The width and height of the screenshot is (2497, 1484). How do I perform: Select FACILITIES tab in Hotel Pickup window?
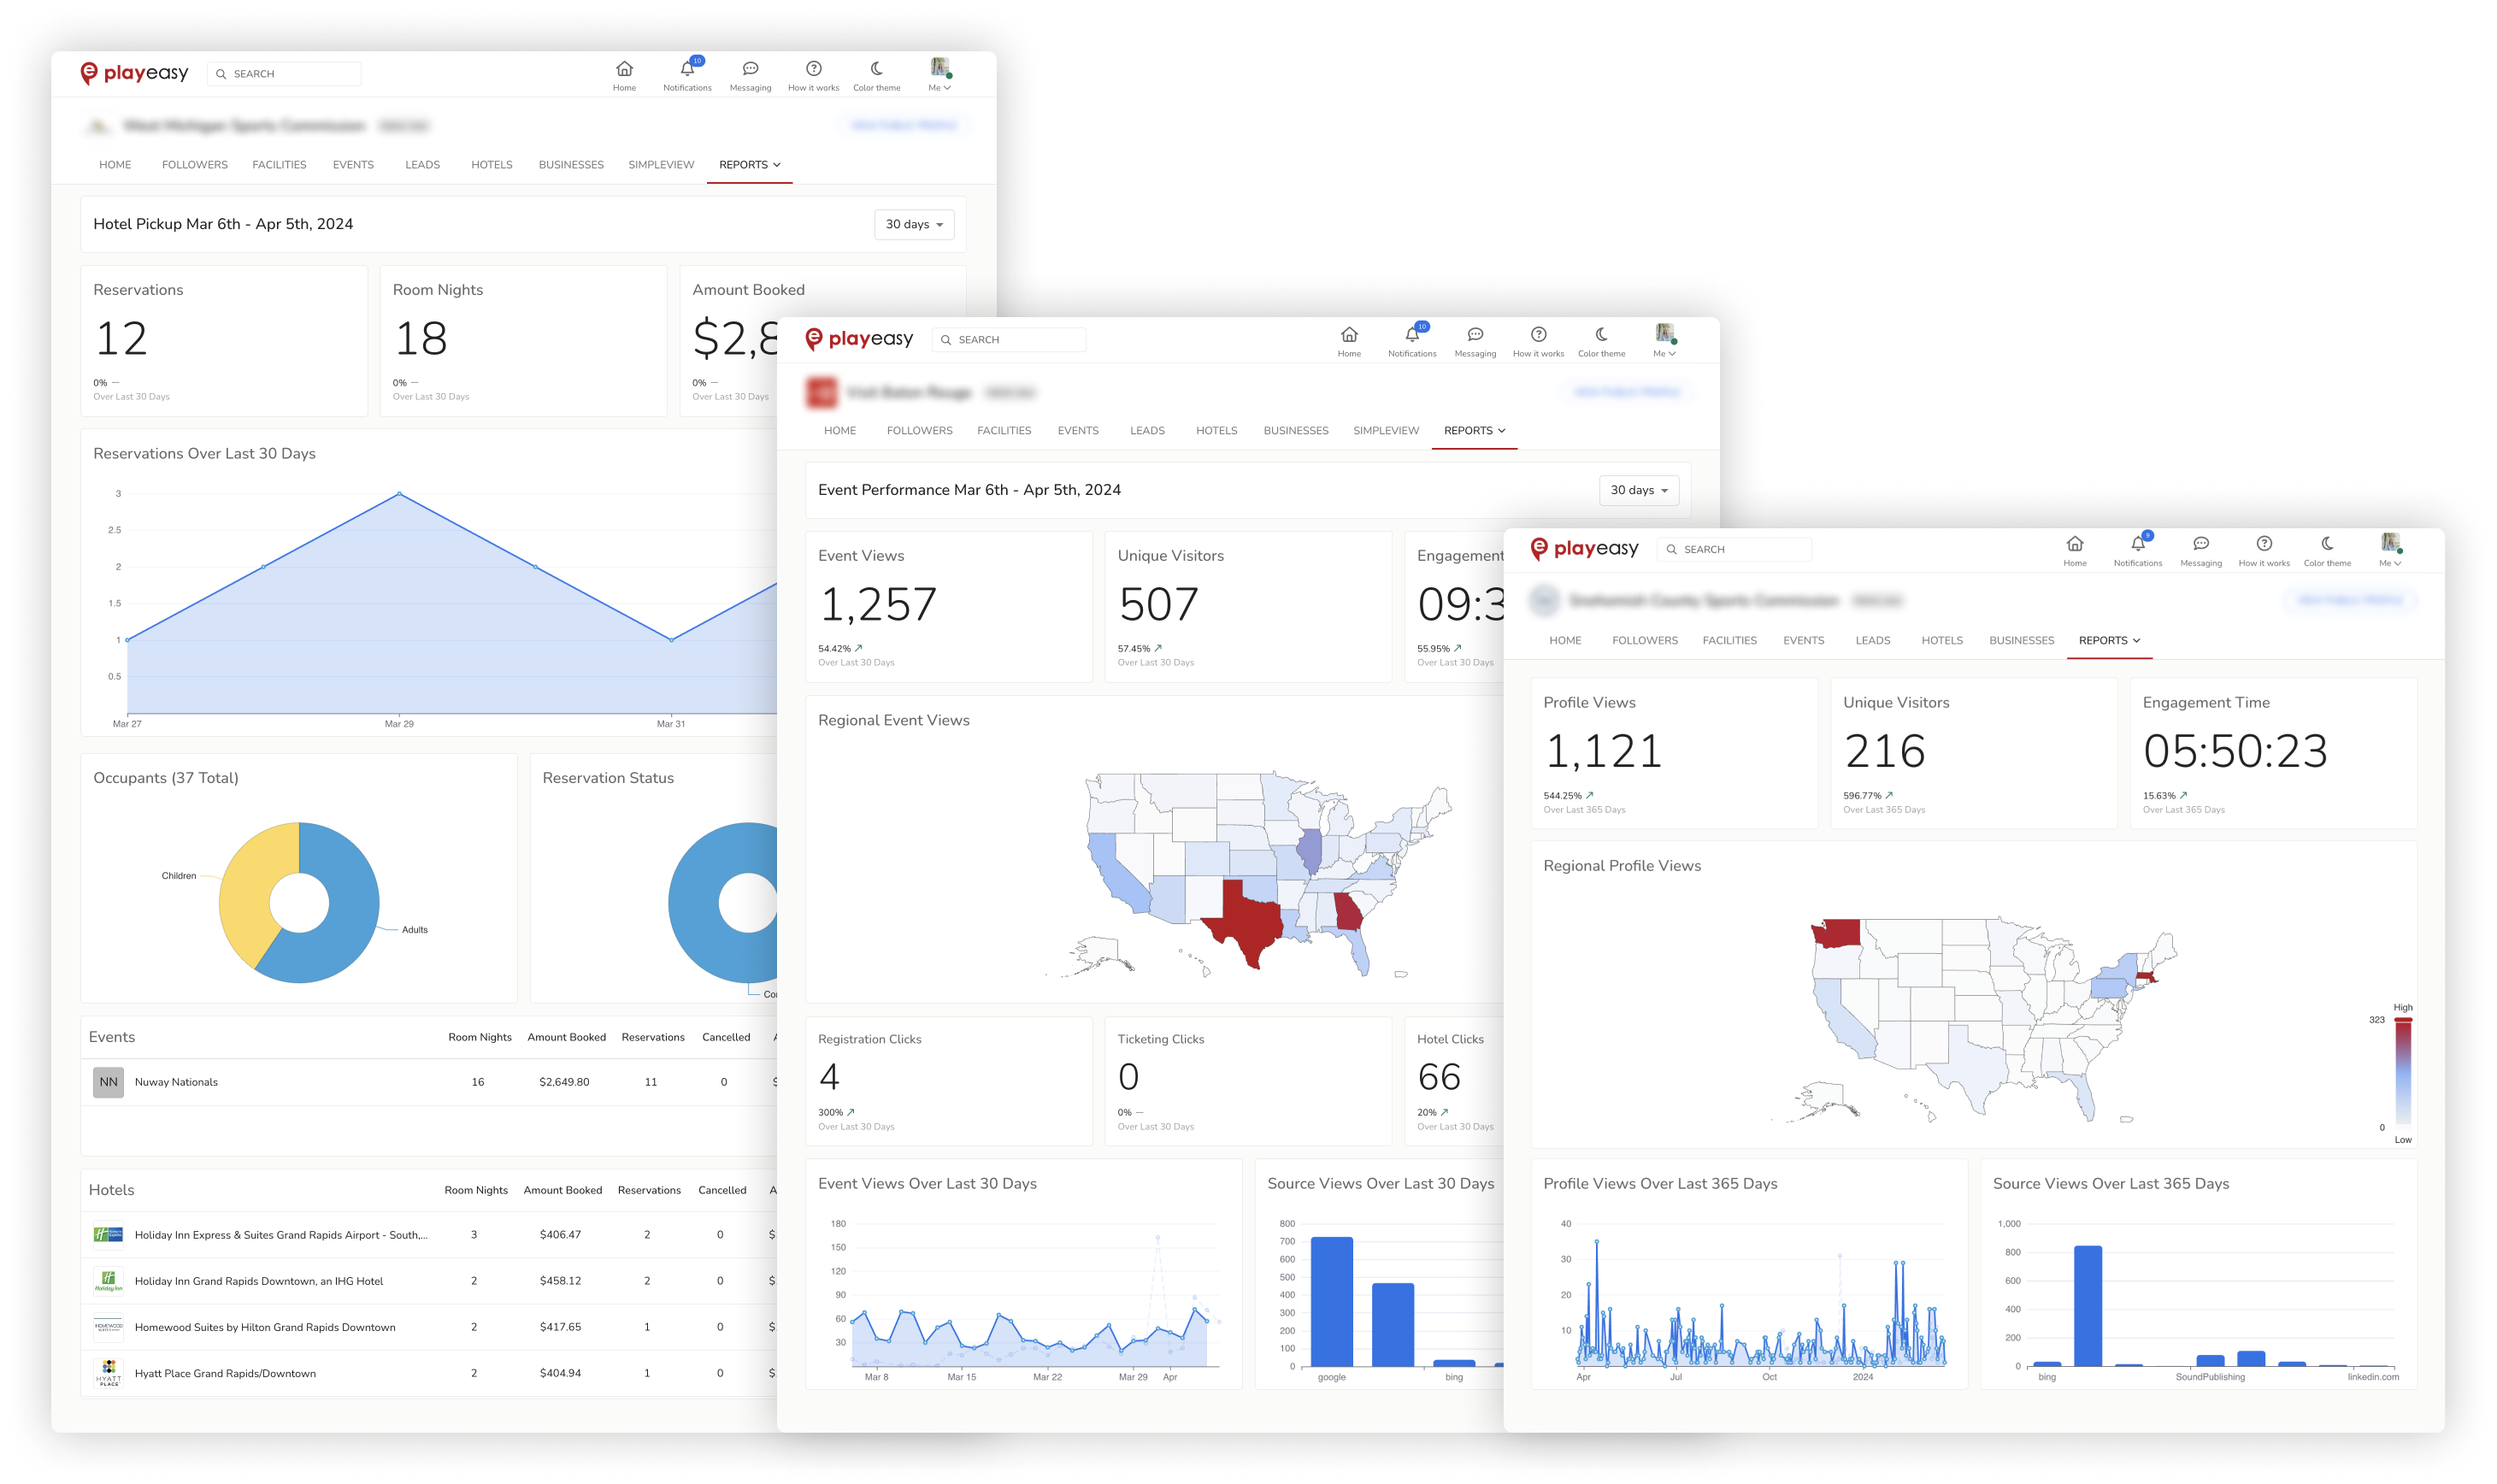click(279, 165)
